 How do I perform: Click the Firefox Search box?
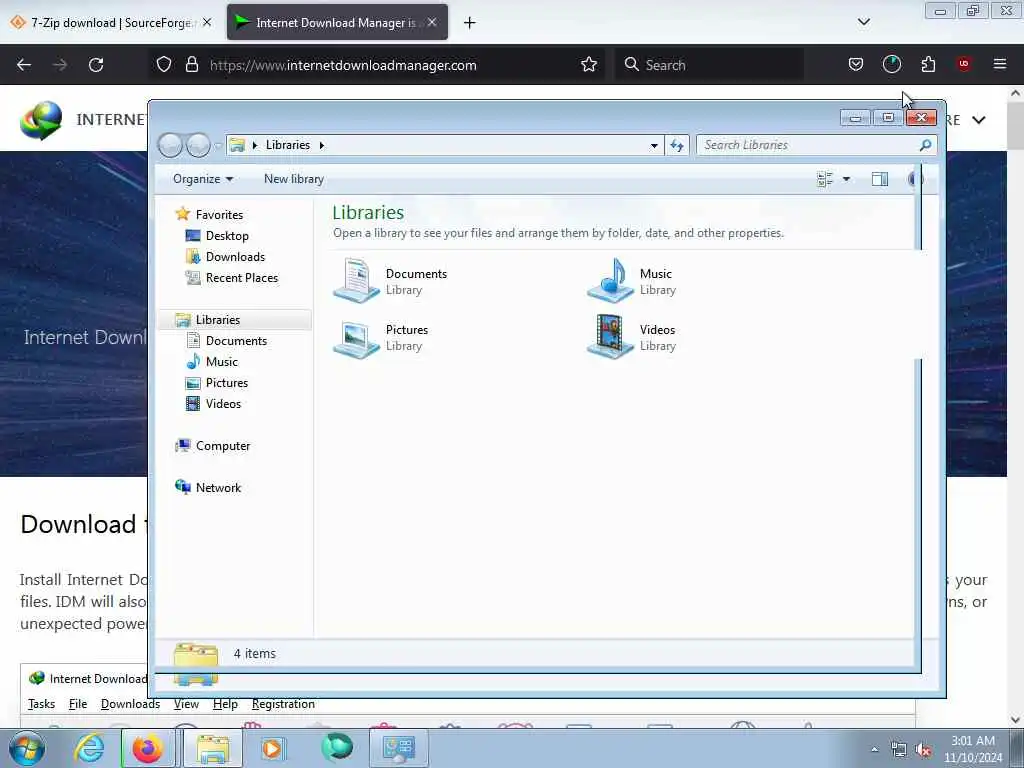pos(709,65)
